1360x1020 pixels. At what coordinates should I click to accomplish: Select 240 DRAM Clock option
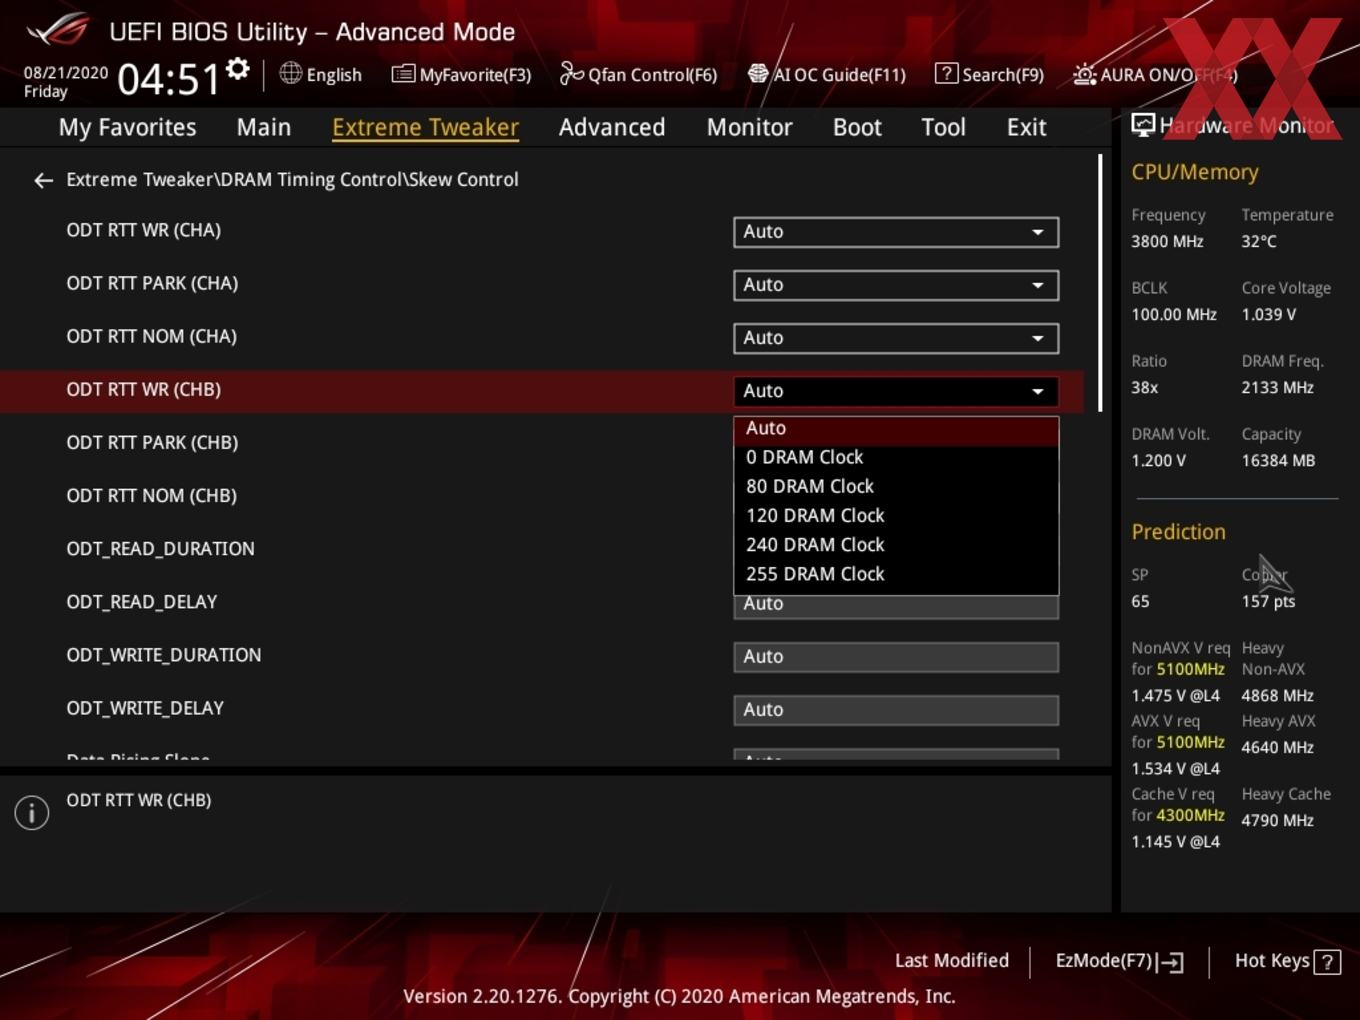coord(896,545)
